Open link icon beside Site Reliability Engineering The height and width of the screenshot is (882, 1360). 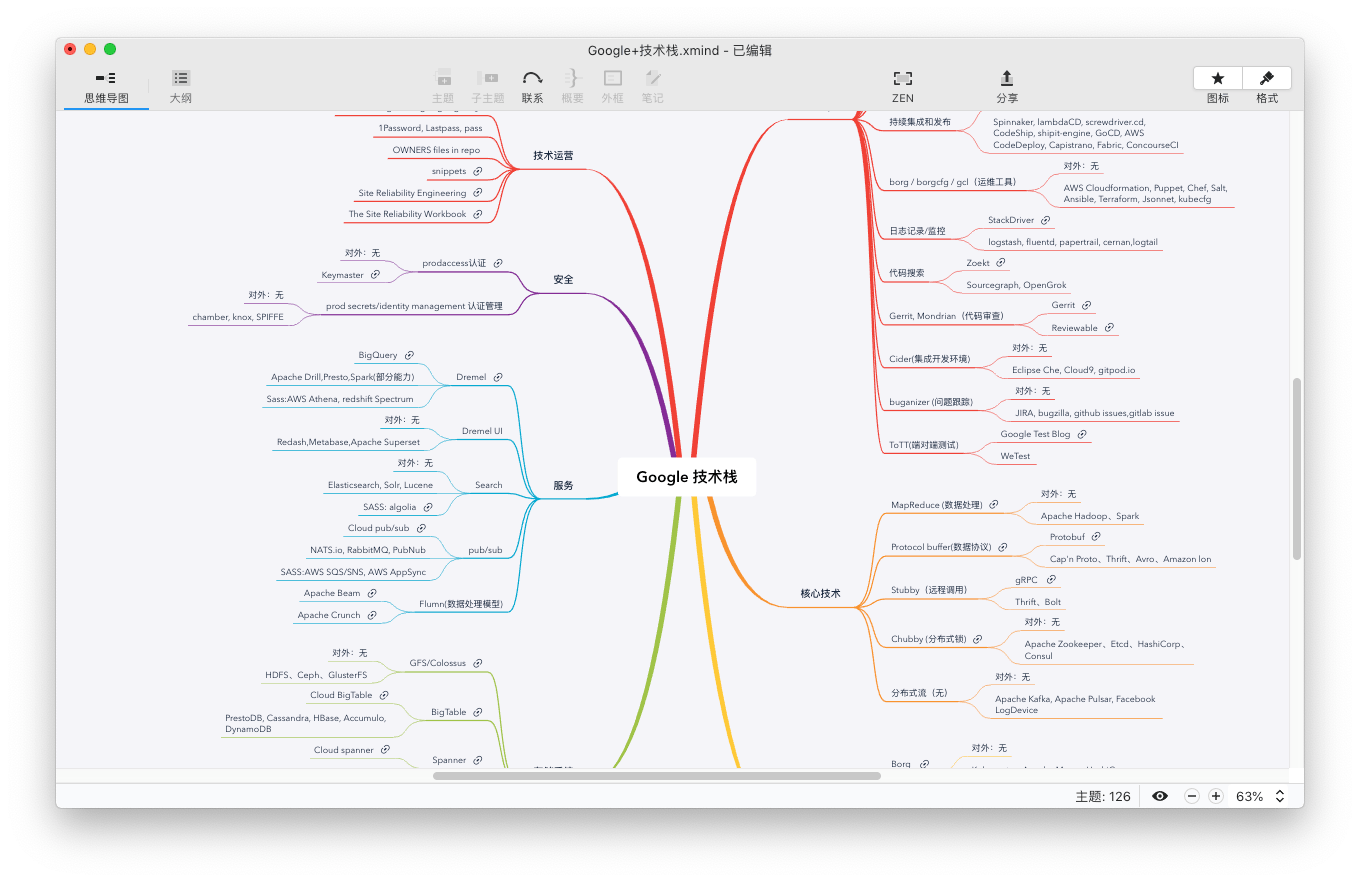click(x=478, y=193)
